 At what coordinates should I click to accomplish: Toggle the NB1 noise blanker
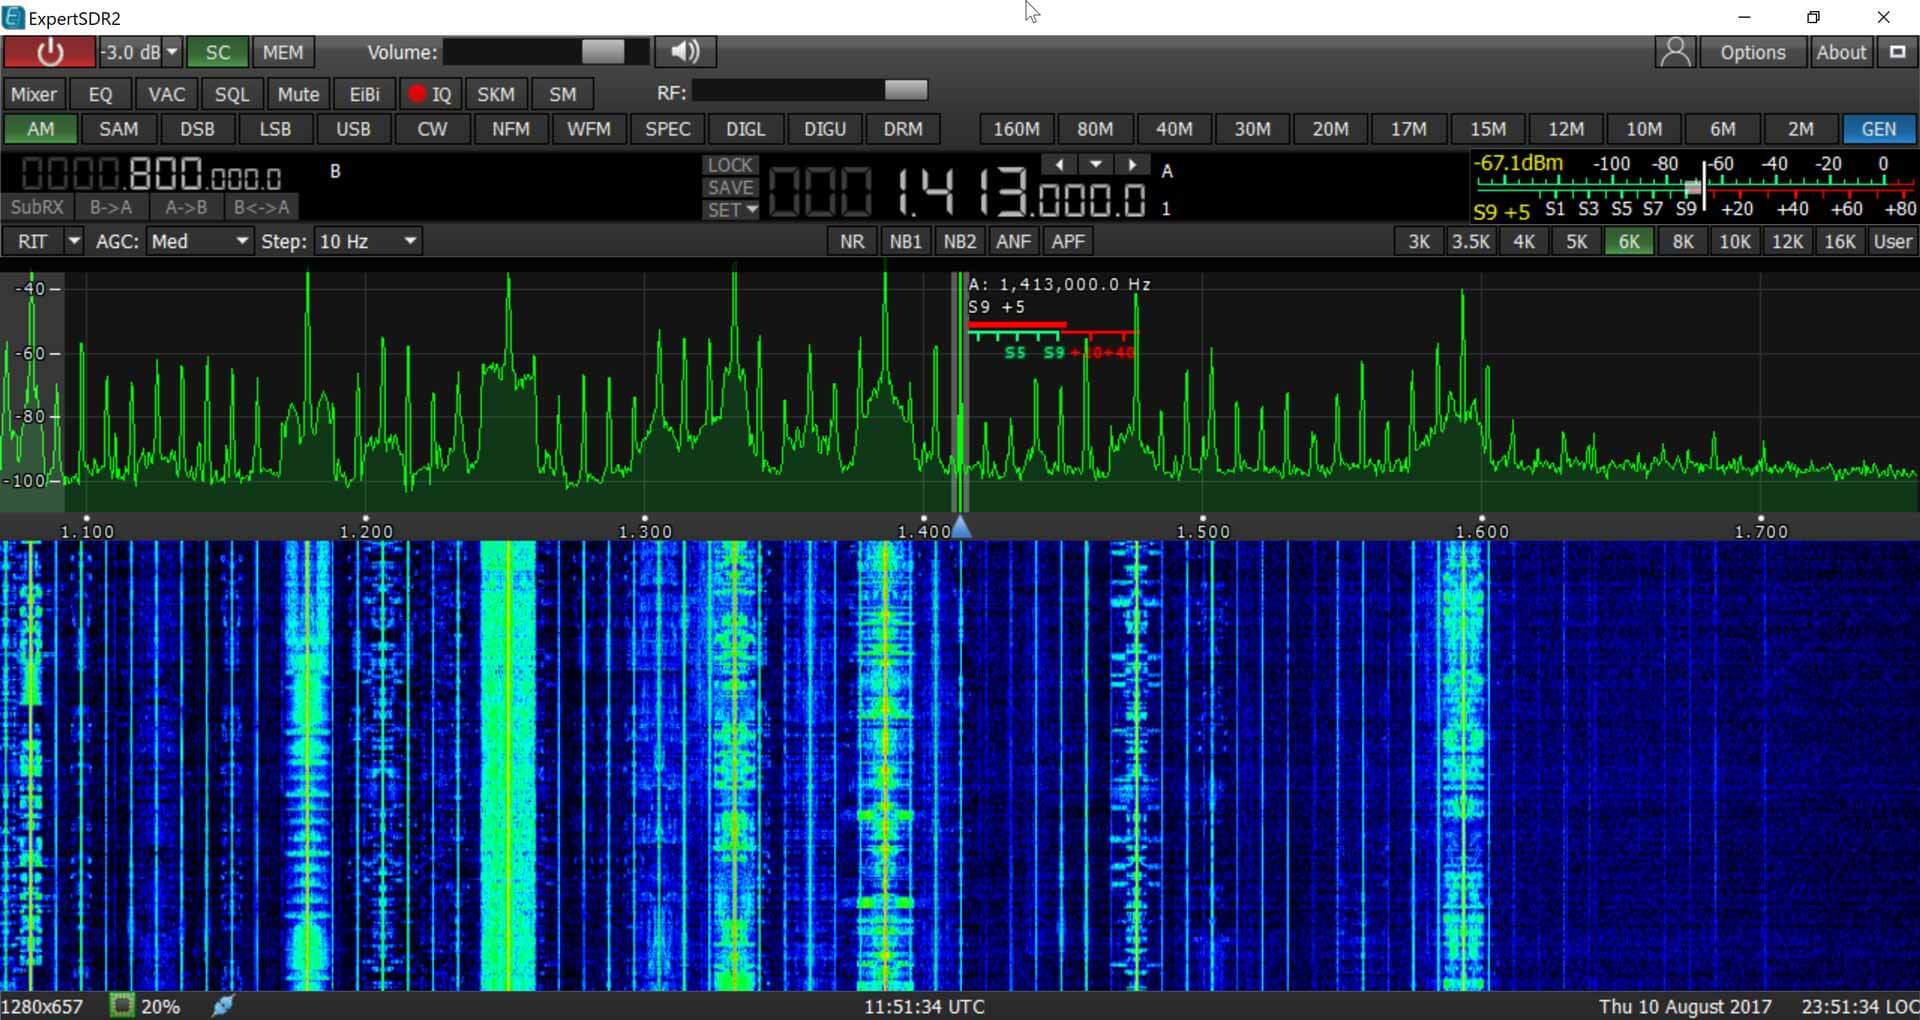[905, 241]
